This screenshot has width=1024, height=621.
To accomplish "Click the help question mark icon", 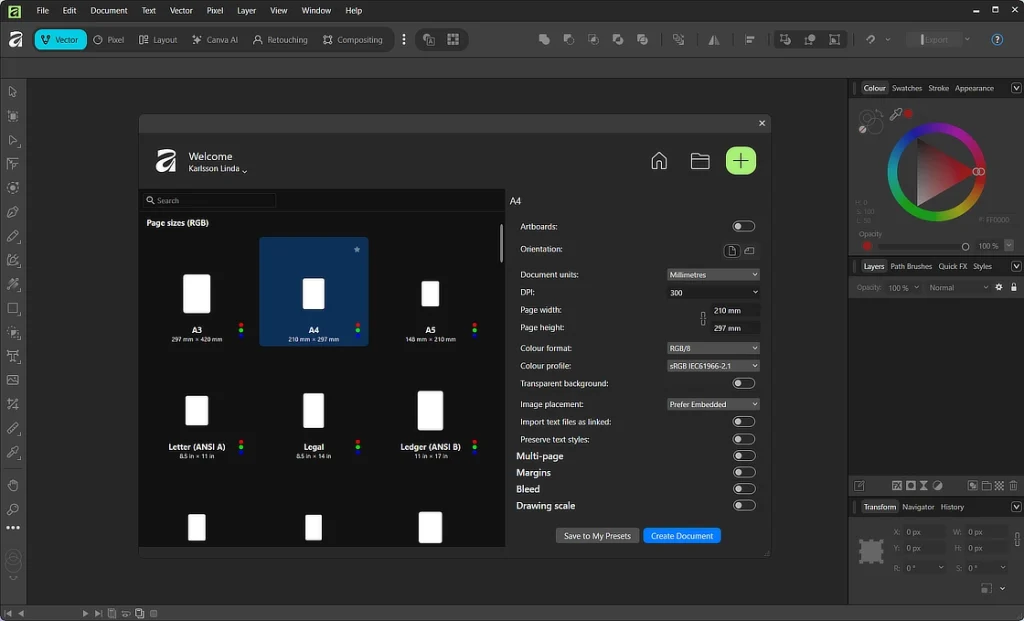I will point(997,40).
